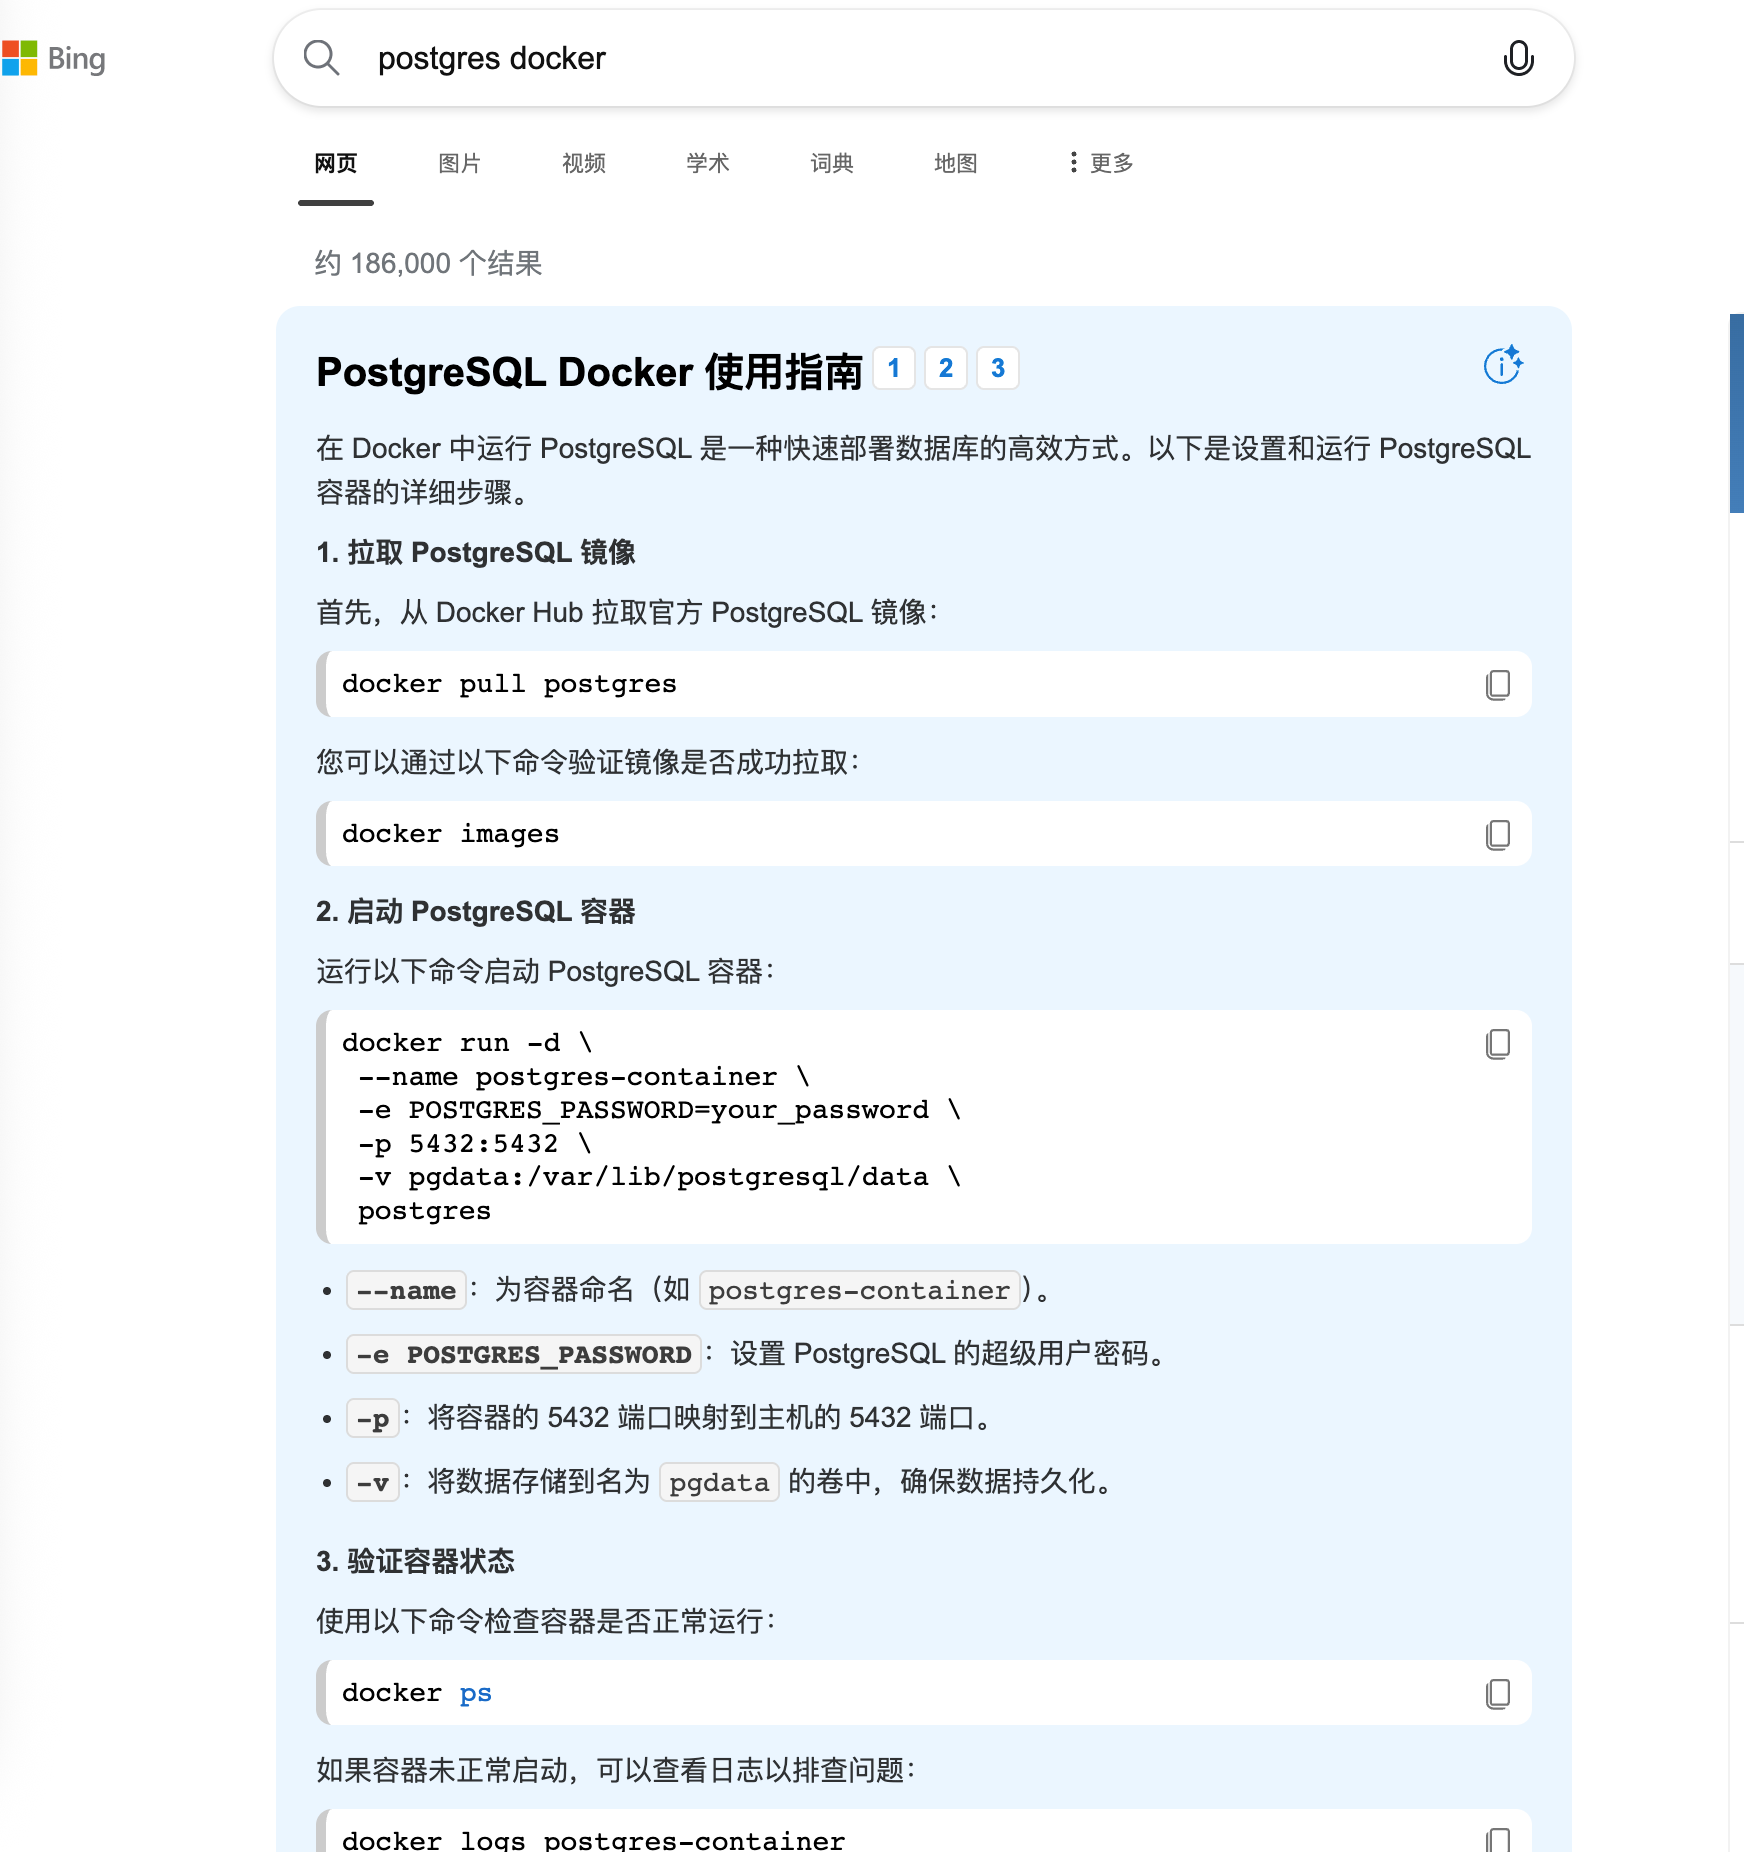Copy the 'docker run -d' code block
Screen dimensions: 1744x1852
click(x=1497, y=1044)
